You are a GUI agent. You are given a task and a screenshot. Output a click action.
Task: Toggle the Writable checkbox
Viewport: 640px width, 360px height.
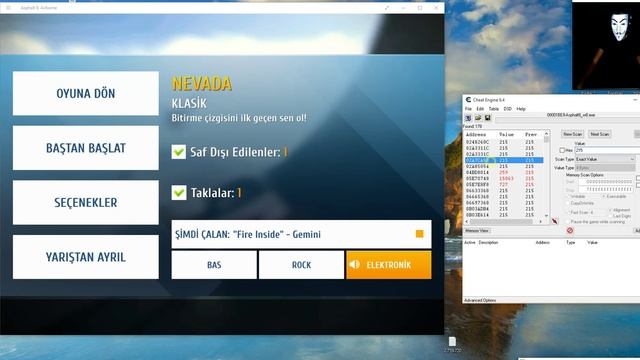pyautogui.click(x=568, y=196)
